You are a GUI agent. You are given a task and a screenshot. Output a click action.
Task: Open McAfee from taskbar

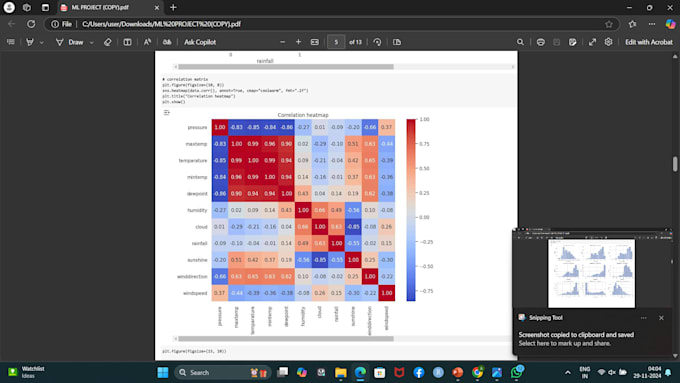pyautogui.click(x=399, y=373)
